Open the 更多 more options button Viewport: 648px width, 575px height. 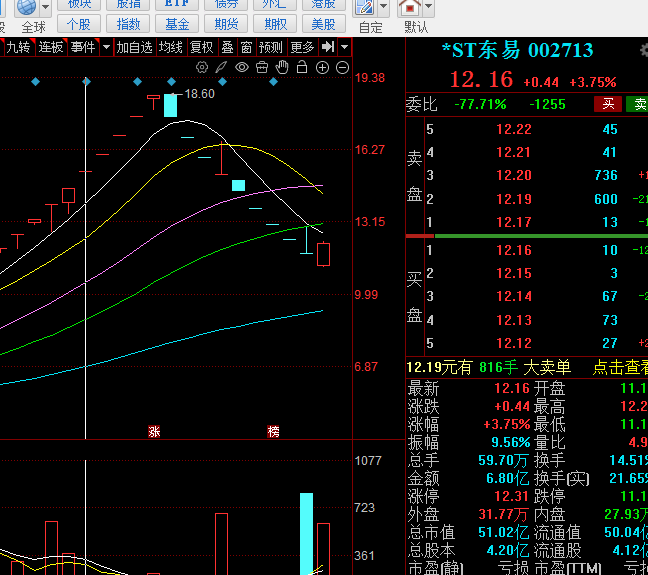click(x=303, y=47)
